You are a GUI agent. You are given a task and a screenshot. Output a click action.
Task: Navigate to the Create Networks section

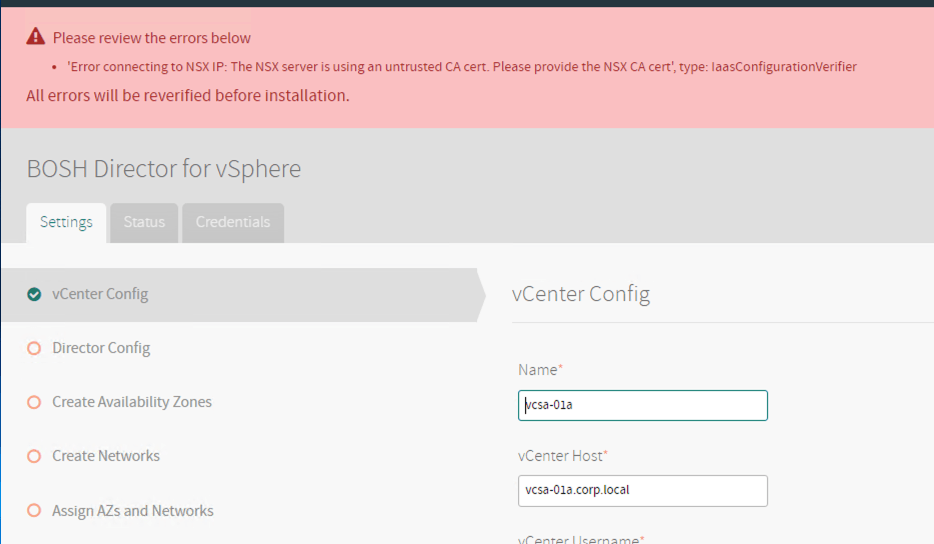coord(106,456)
